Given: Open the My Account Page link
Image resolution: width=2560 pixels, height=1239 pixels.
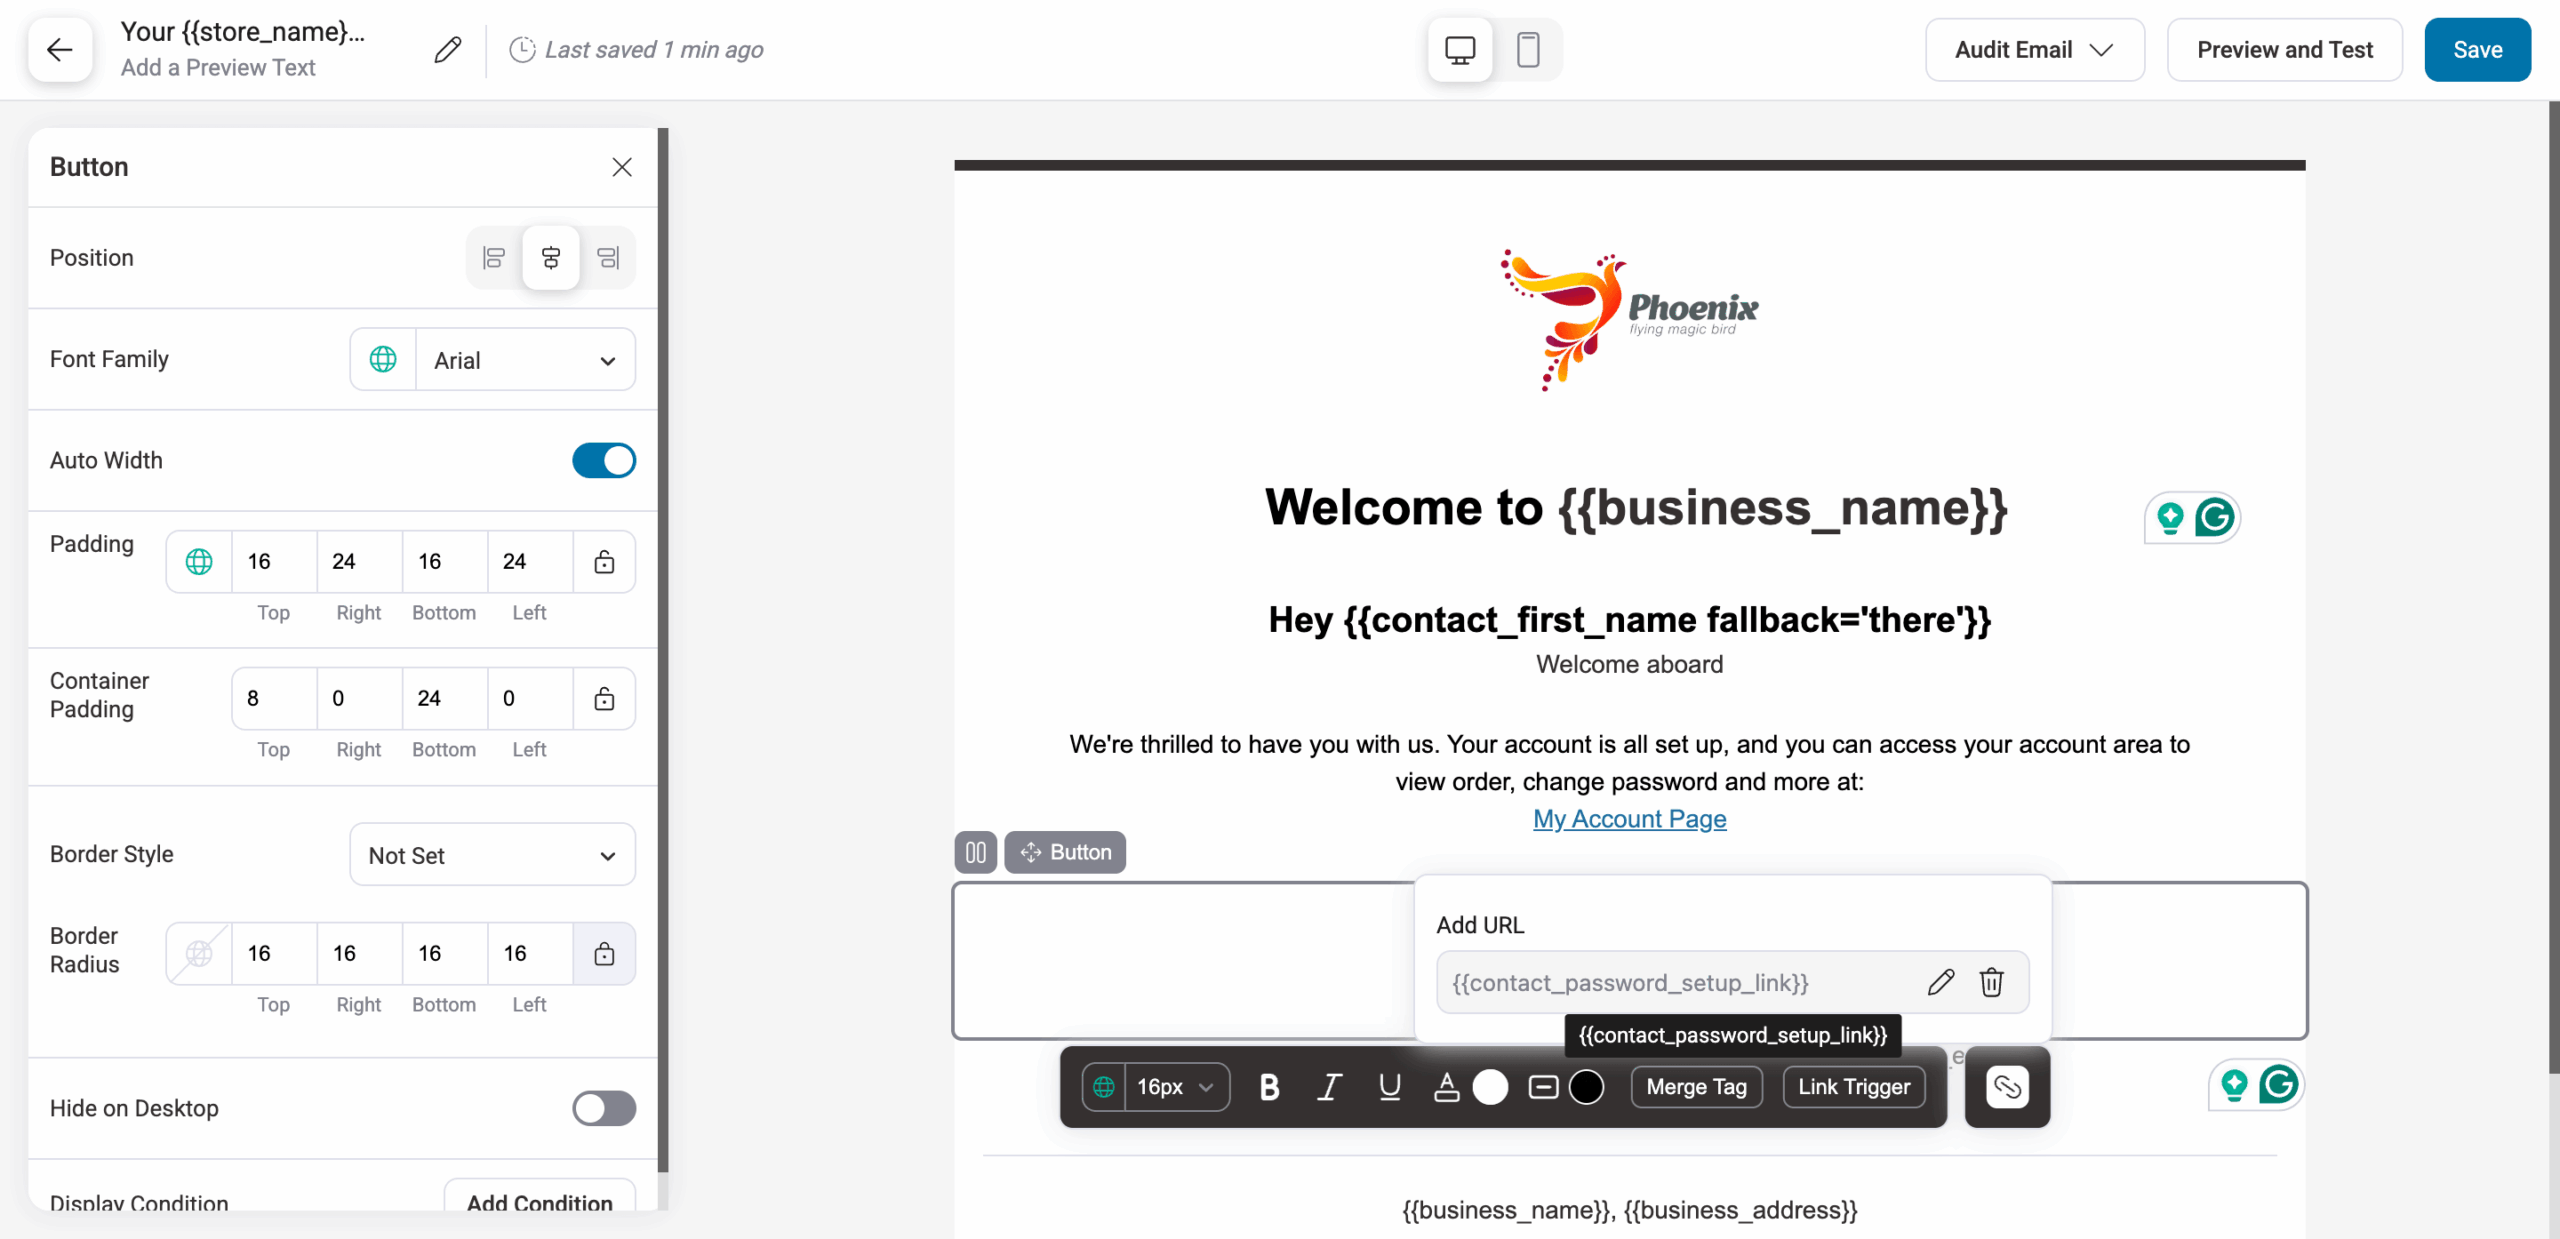Looking at the screenshot, I should click(x=1629, y=818).
